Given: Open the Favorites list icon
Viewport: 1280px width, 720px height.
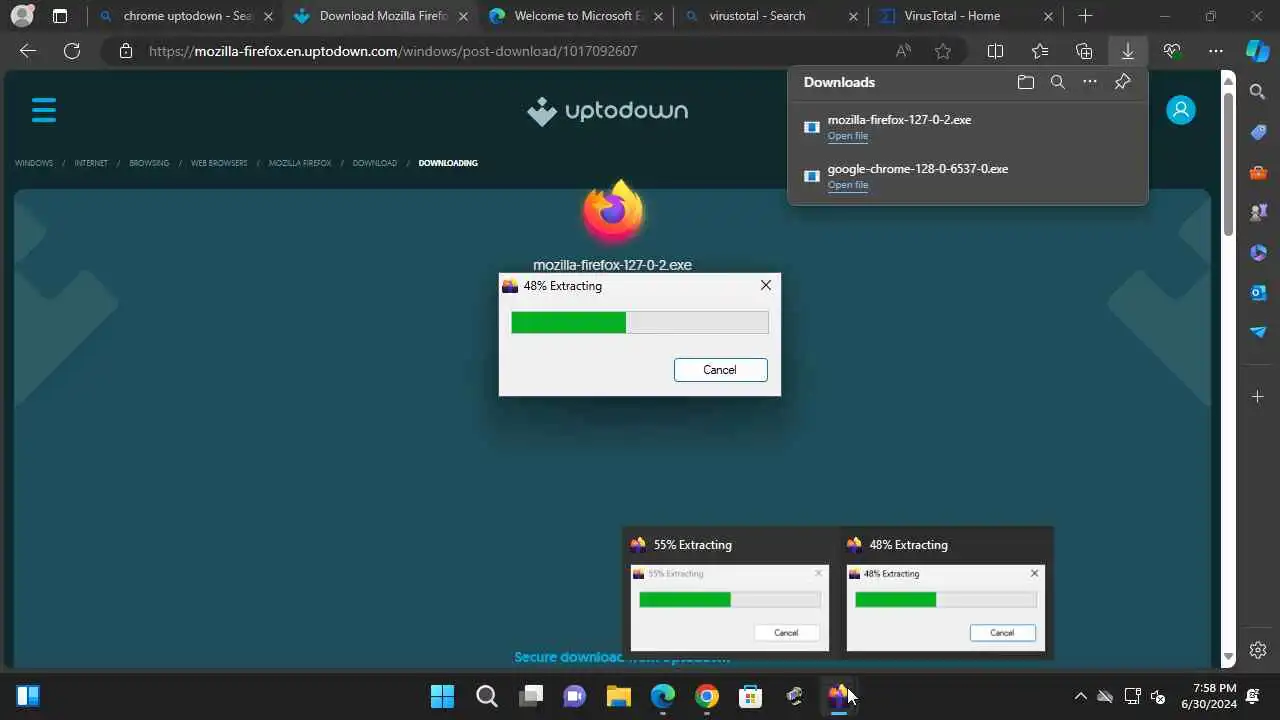Looking at the screenshot, I should (x=1040, y=51).
